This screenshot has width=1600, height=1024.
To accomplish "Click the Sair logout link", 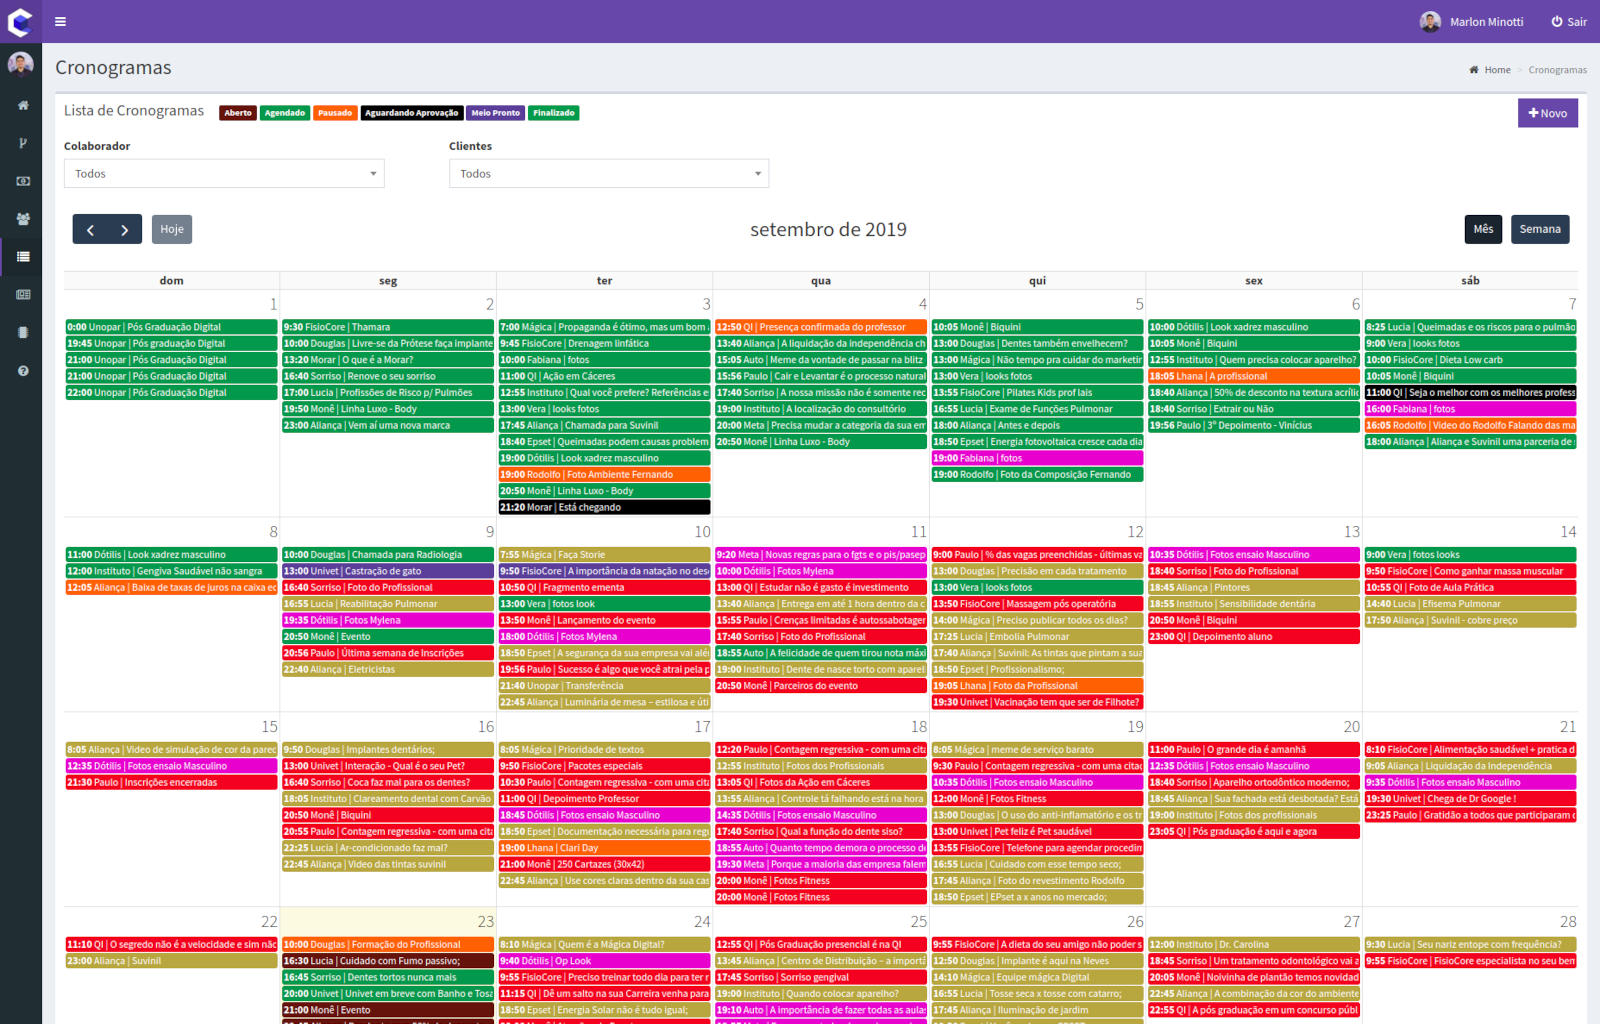I will click(1569, 22).
